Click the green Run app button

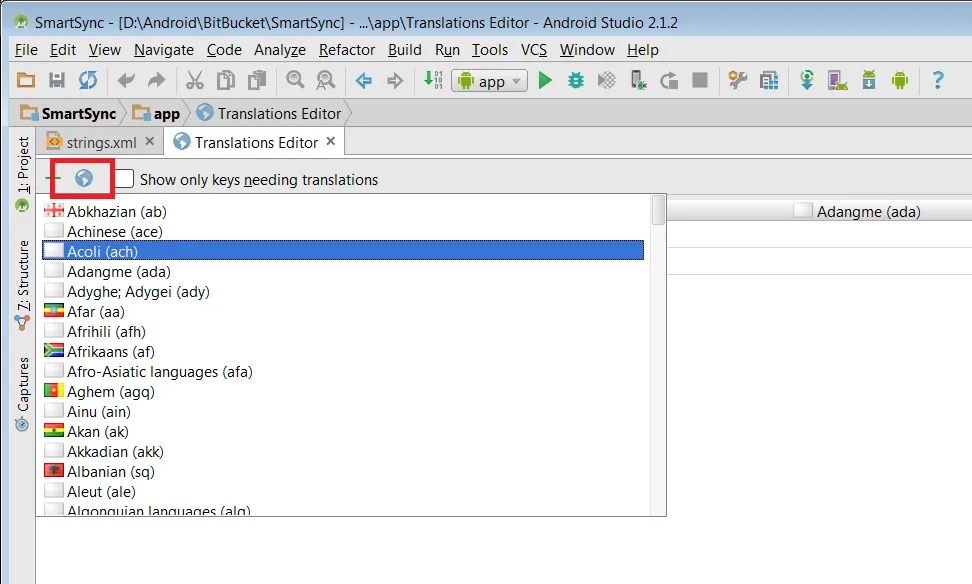[x=545, y=81]
